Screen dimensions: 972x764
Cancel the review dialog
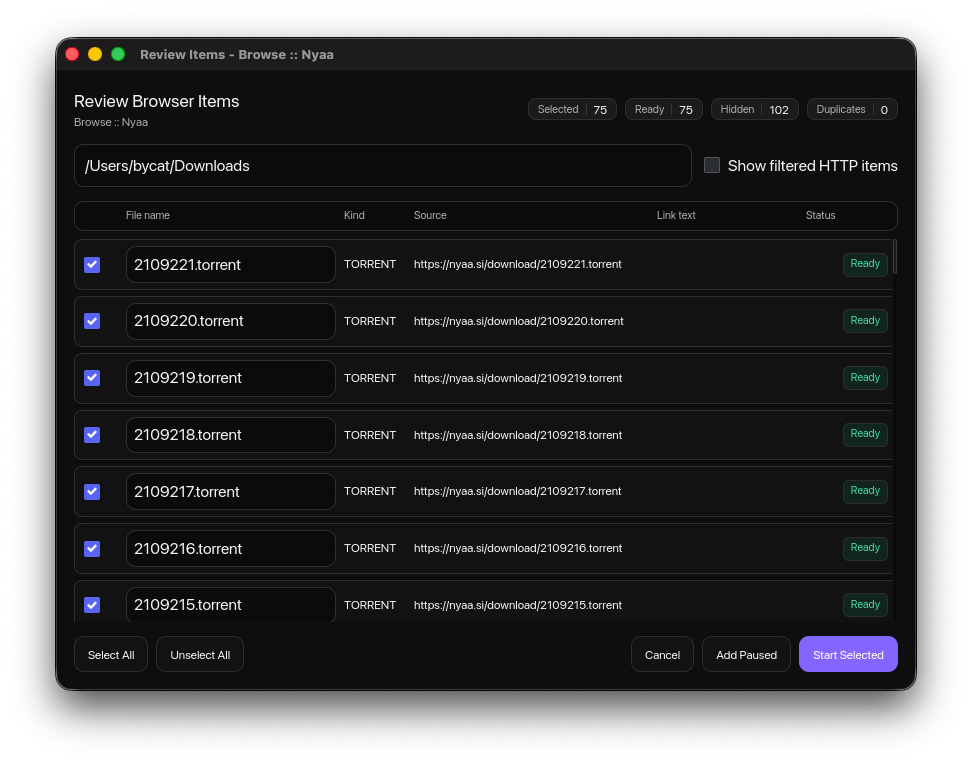(662, 654)
